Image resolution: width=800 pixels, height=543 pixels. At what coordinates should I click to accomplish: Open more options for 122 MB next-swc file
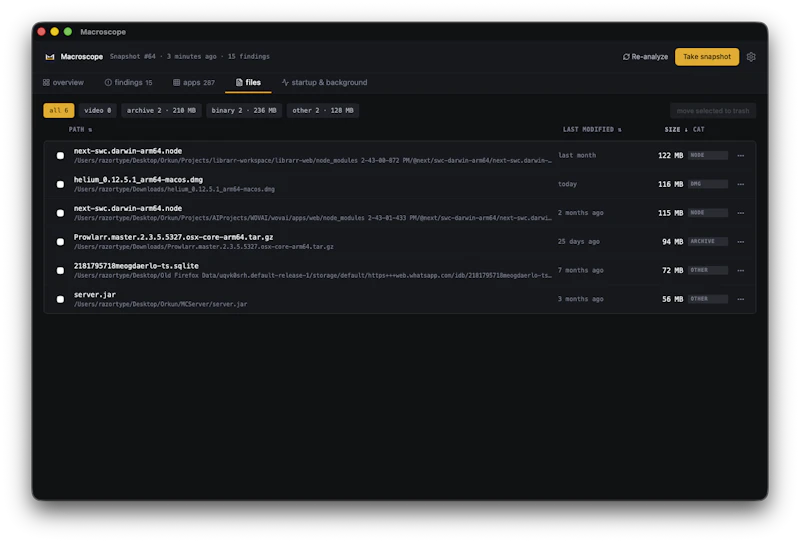(x=740, y=155)
